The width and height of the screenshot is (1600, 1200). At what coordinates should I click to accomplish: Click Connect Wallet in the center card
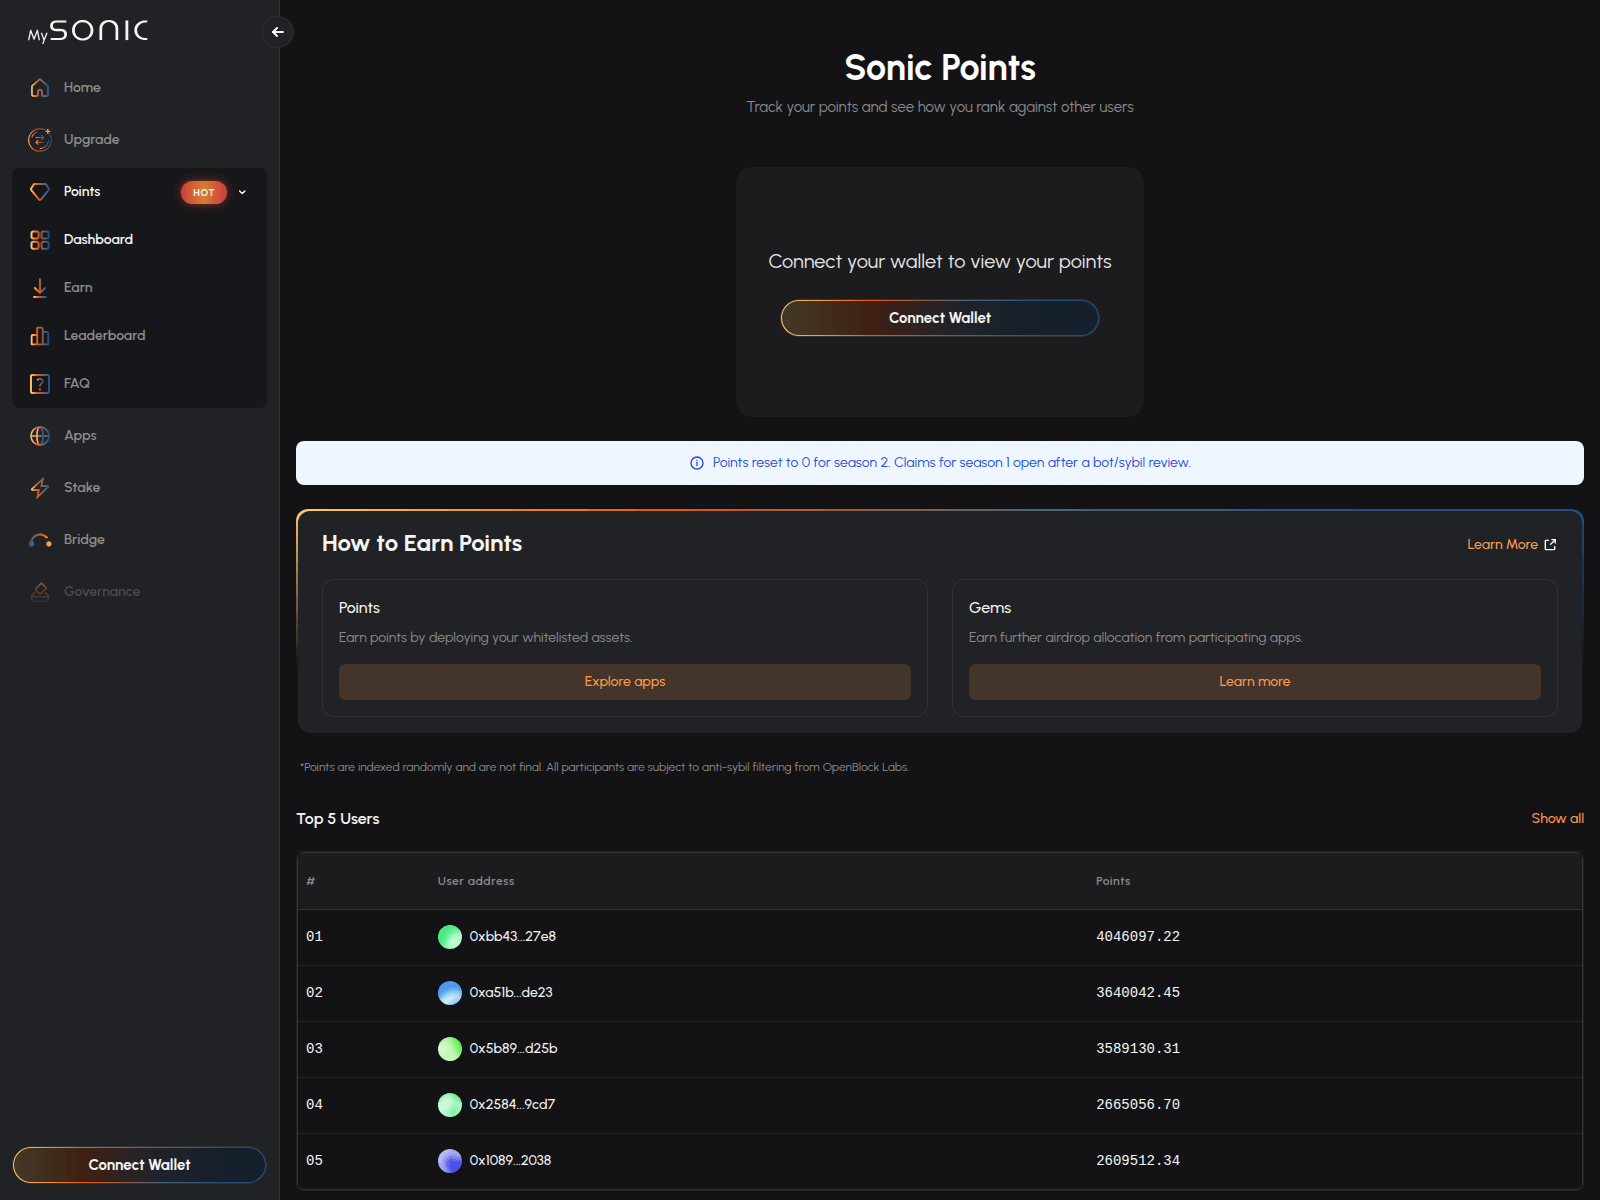coord(940,318)
